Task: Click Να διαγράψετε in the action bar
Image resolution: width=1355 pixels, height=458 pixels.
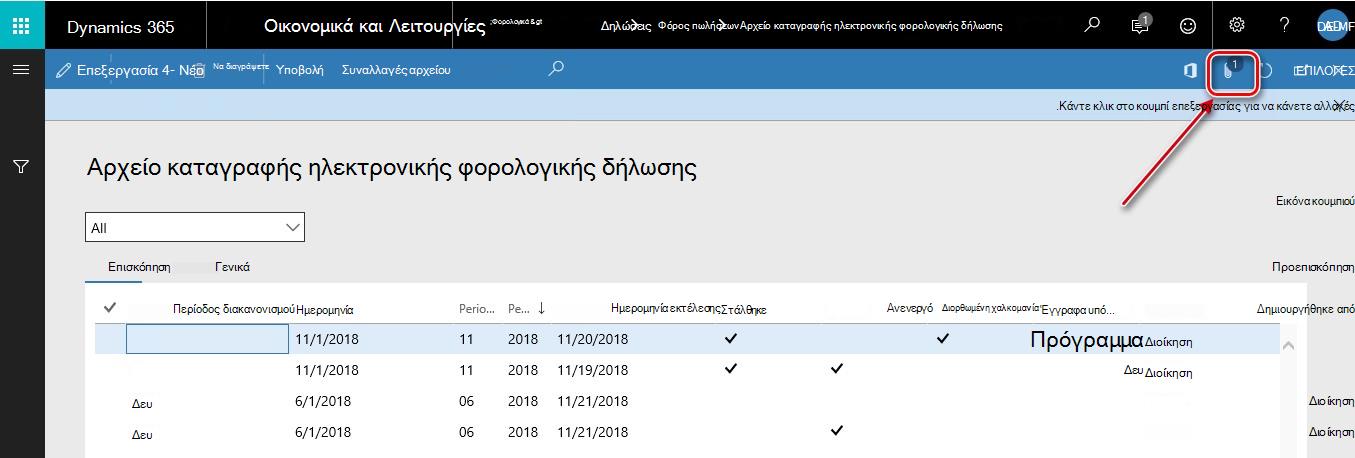Action: click(x=241, y=67)
